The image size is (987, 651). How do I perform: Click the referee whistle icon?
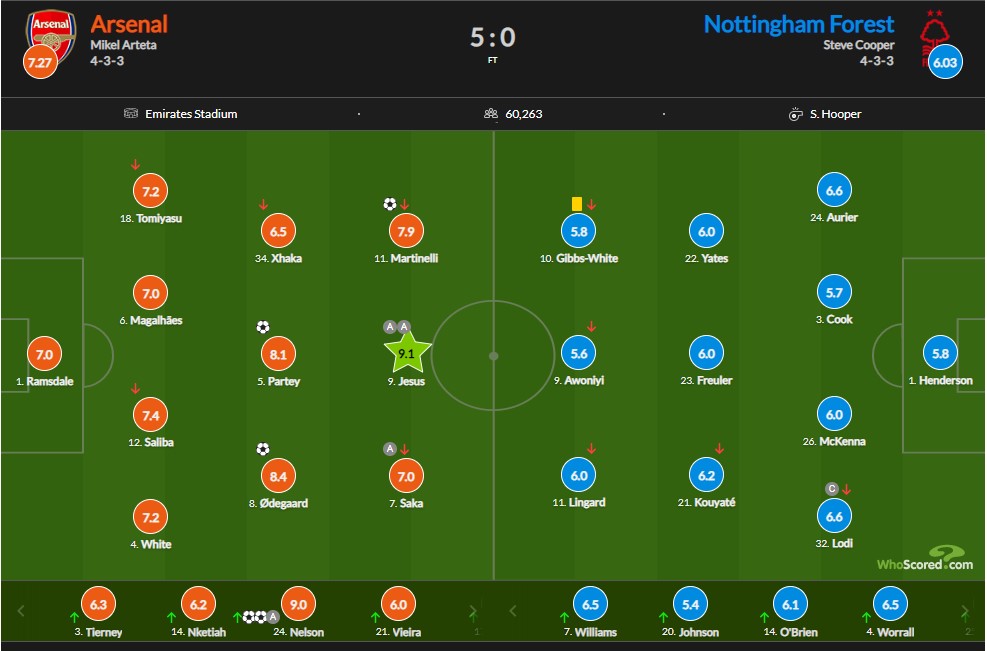(796, 114)
